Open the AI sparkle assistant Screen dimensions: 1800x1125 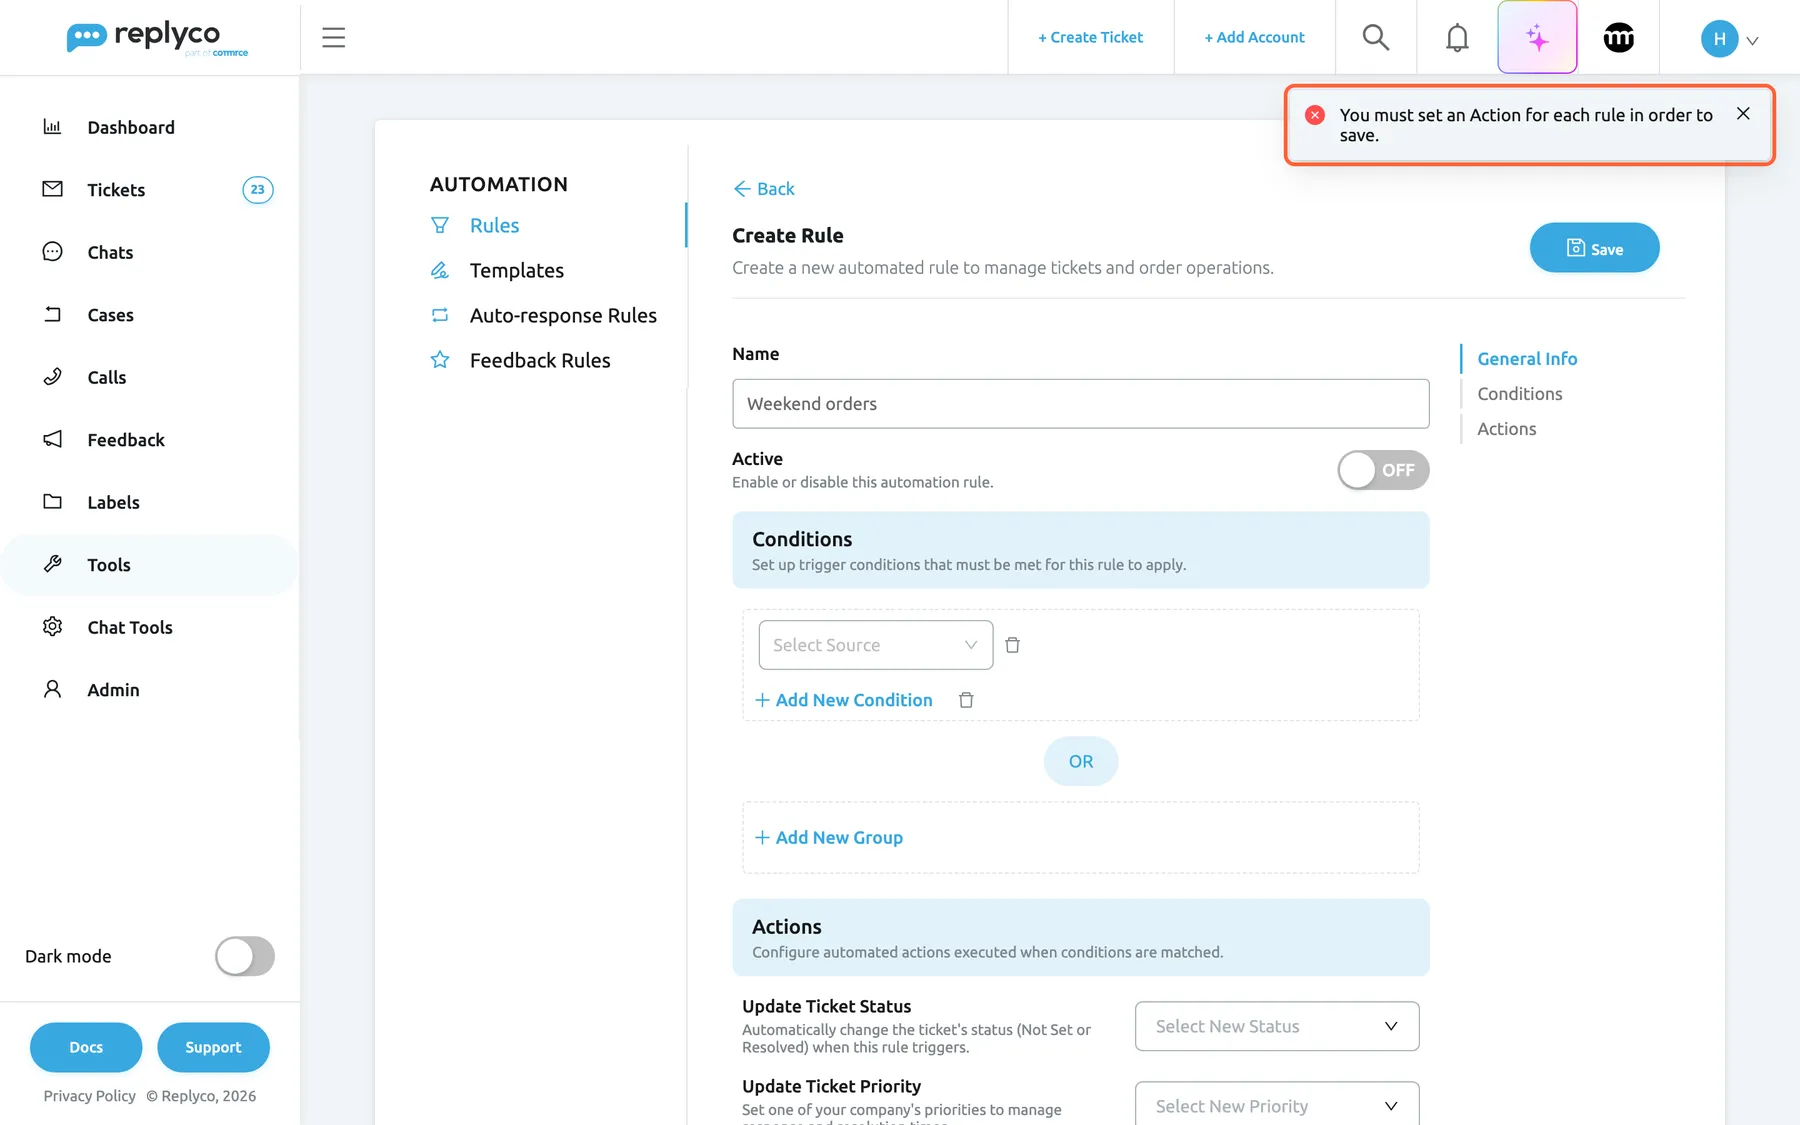coord(1537,38)
